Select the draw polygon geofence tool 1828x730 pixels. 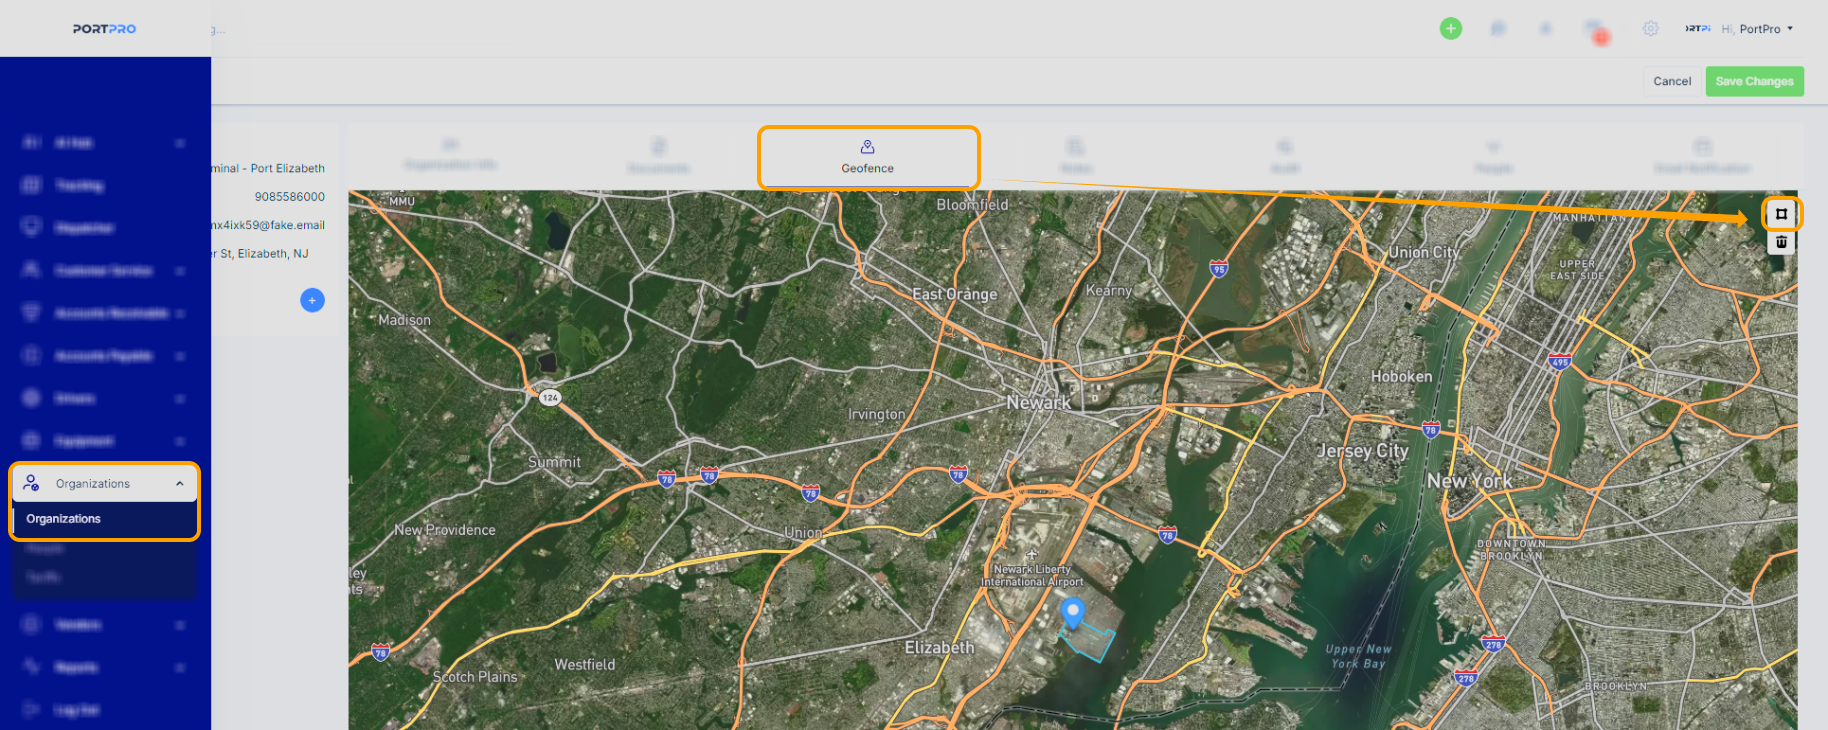[1781, 214]
